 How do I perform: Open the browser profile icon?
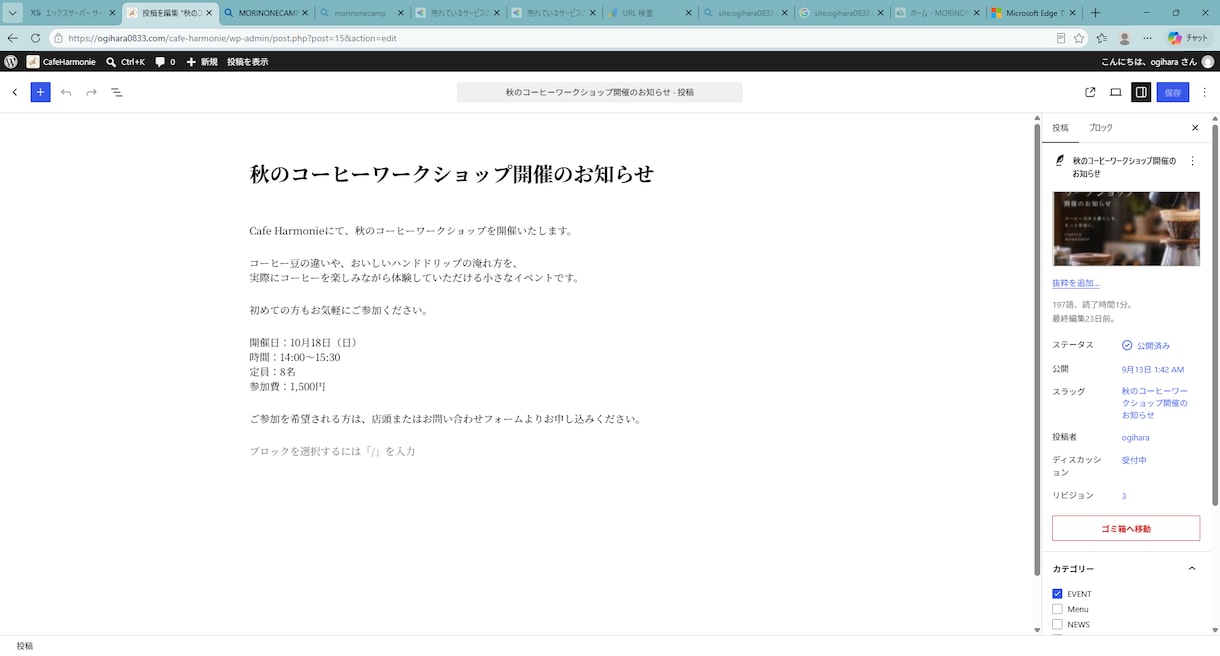(x=1124, y=38)
